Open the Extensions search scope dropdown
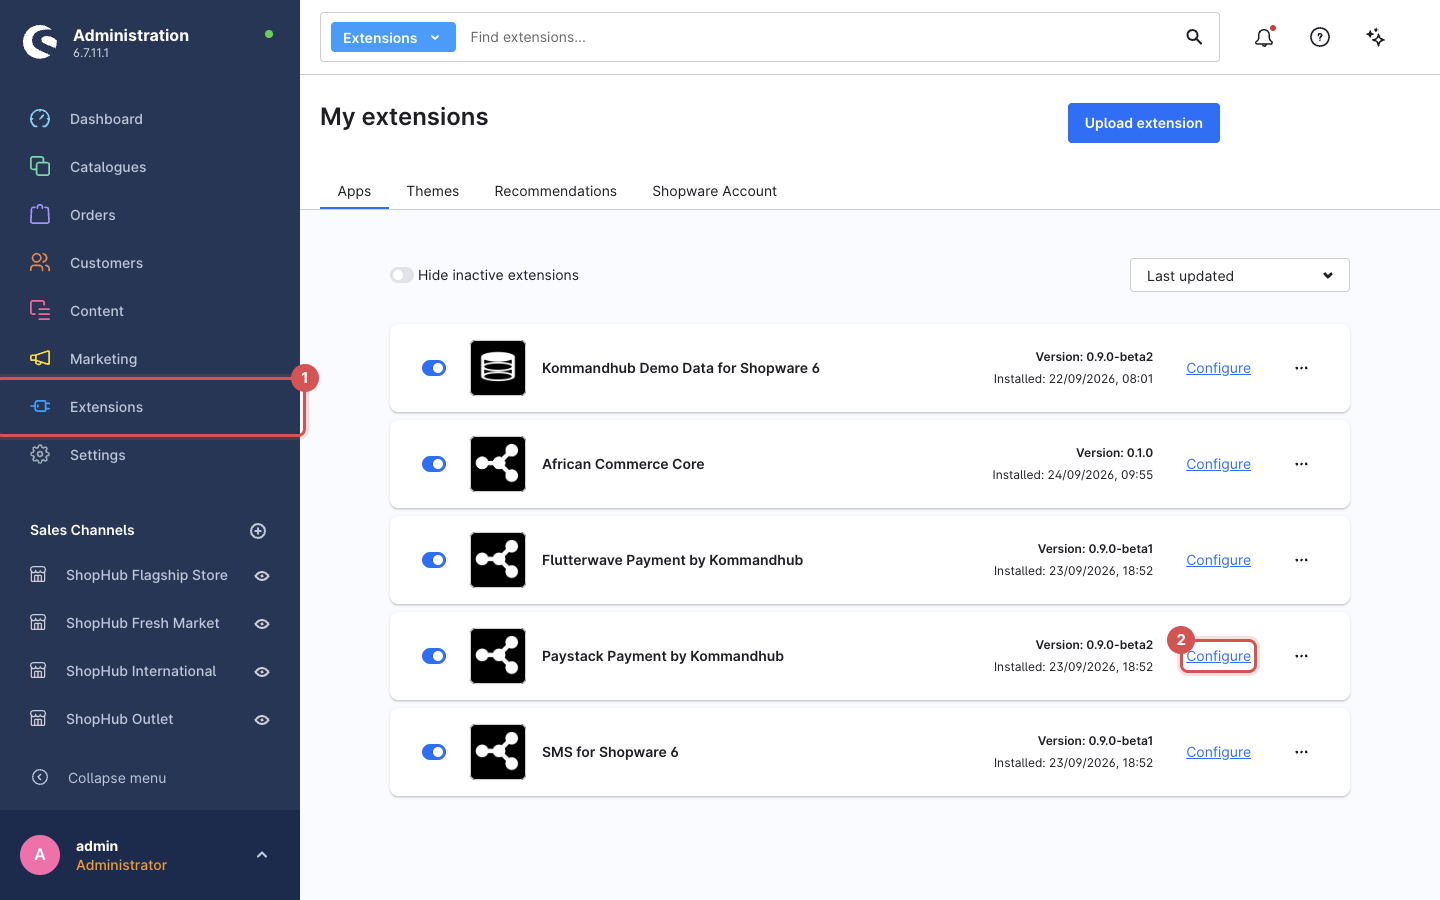Image resolution: width=1440 pixels, height=900 pixels. [x=393, y=37]
